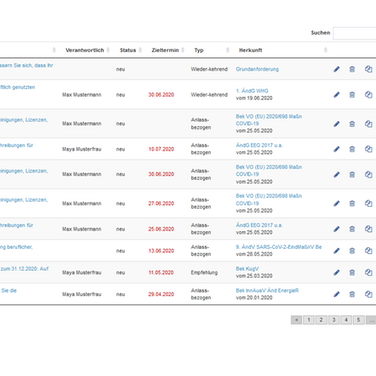376x376 pixels.
Task: Edit the row due 27.06.2020
Action: [x=337, y=203]
